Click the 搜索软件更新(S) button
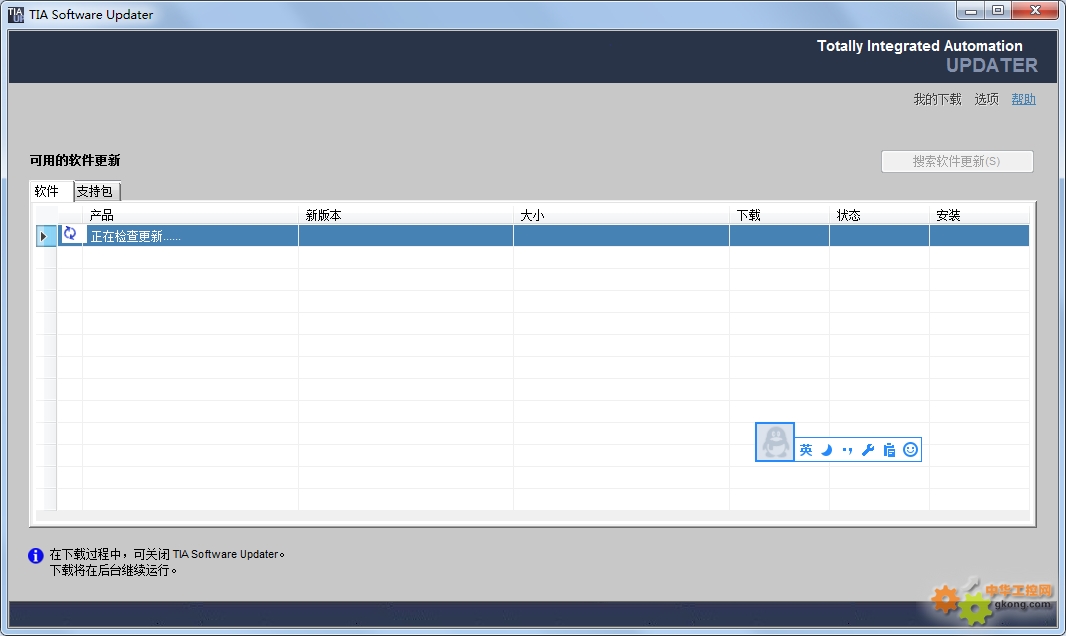 click(x=957, y=162)
